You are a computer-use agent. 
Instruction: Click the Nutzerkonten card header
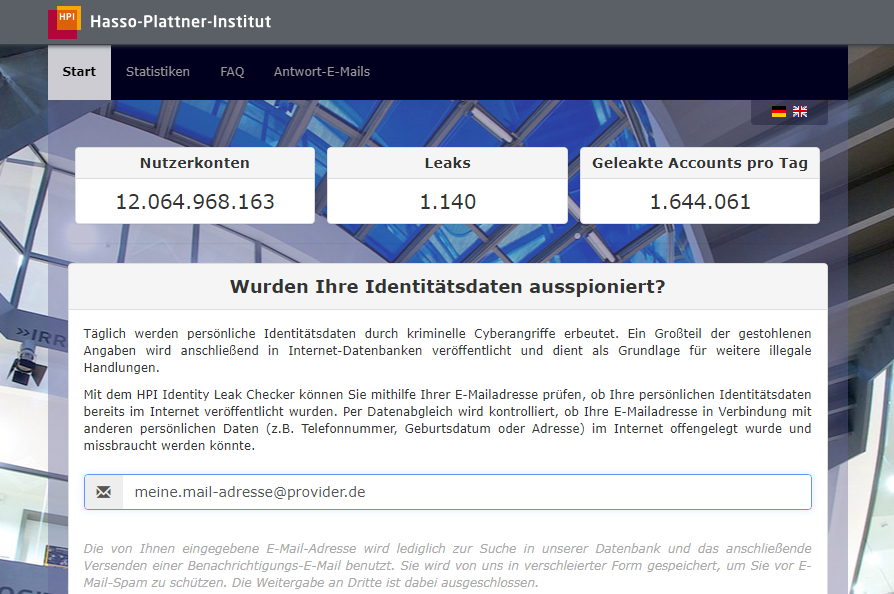pos(195,163)
